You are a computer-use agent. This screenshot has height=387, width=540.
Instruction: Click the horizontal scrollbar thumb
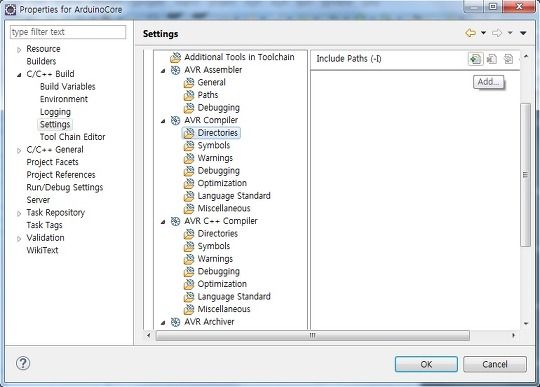click(x=312, y=335)
